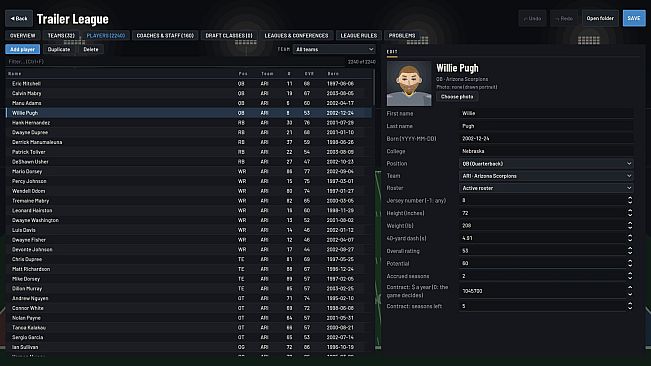This screenshot has width=651, height=366.
Task: Adjust the Contract seasons left stepper
Action: (x=630, y=306)
